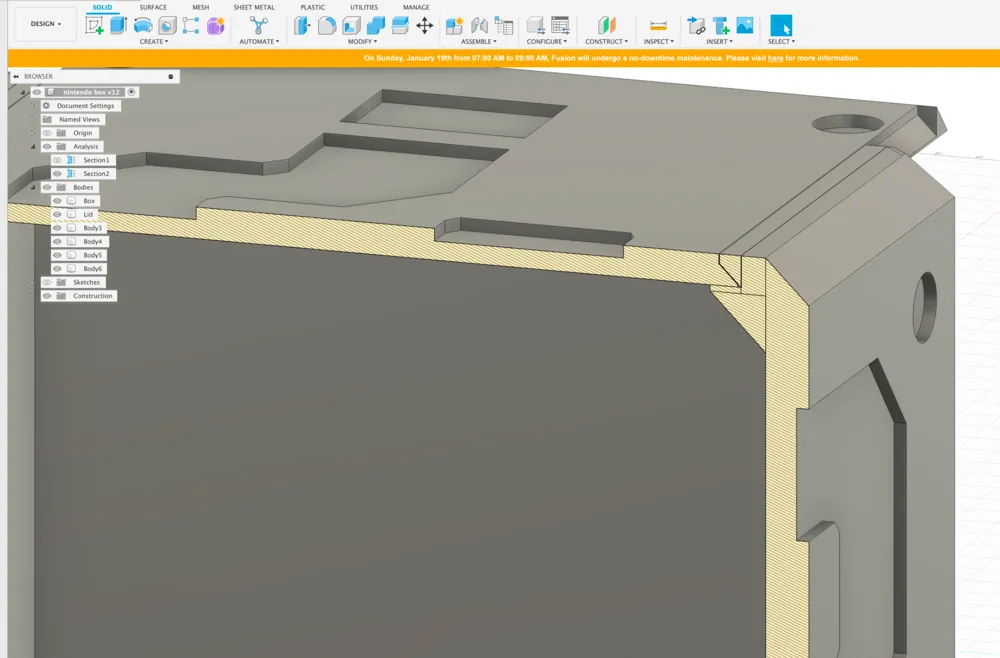Activate the Hole tool
The width and height of the screenshot is (1000, 658).
[x=167, y=26]
